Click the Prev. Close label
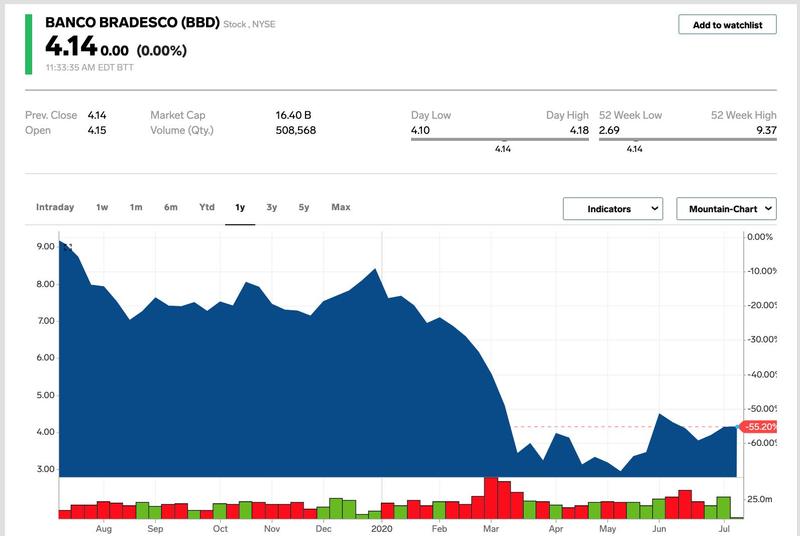This screenshot has width=800, height=536. point(51,115)
